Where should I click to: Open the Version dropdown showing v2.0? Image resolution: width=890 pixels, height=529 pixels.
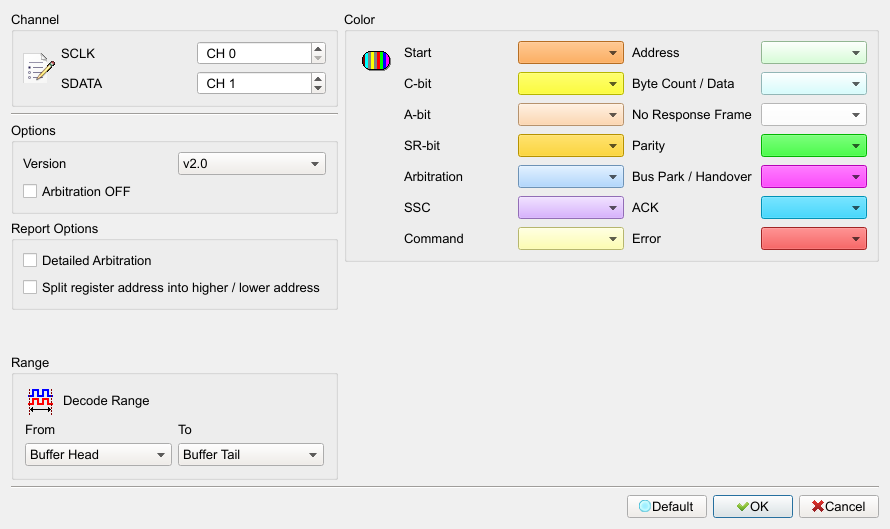tap(251, 163)
